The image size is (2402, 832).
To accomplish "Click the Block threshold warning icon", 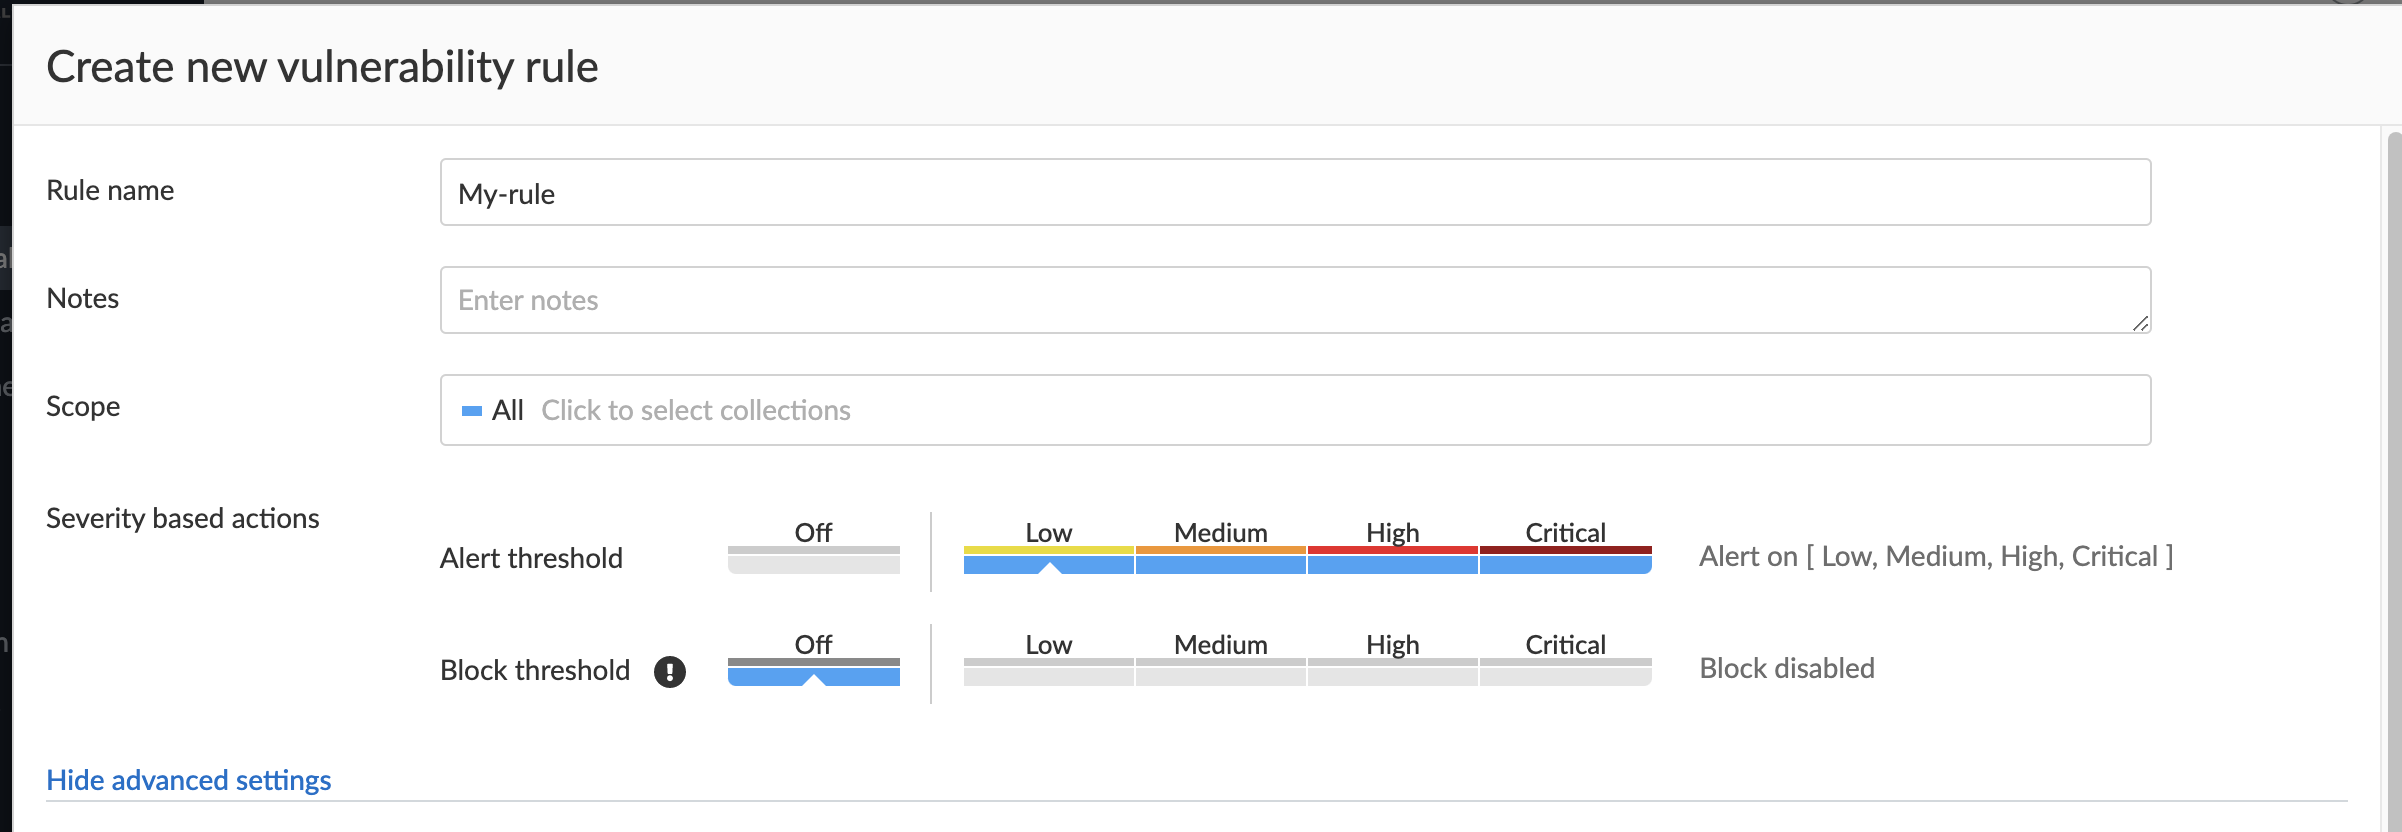I will pos(670,671).
